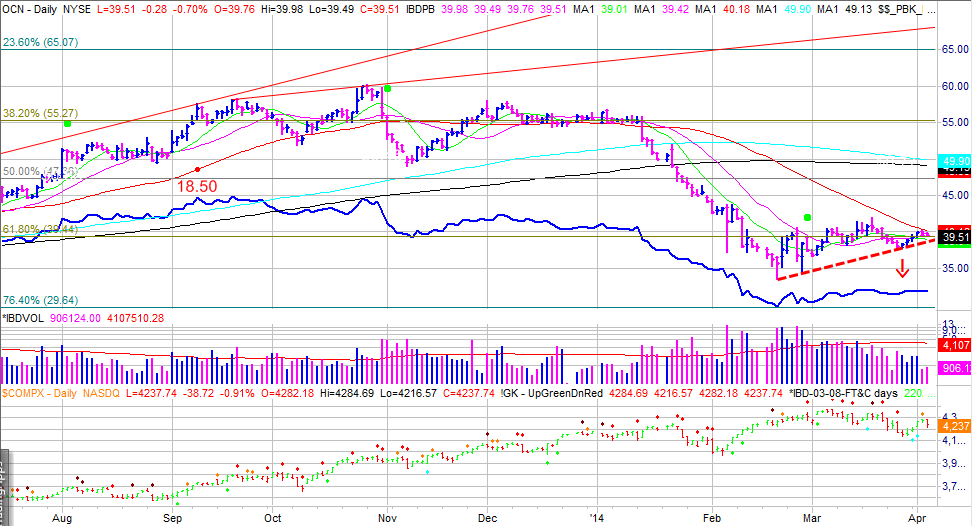
Task: Click the L=4237.74 COMPX last value
Action: point(153,393)
